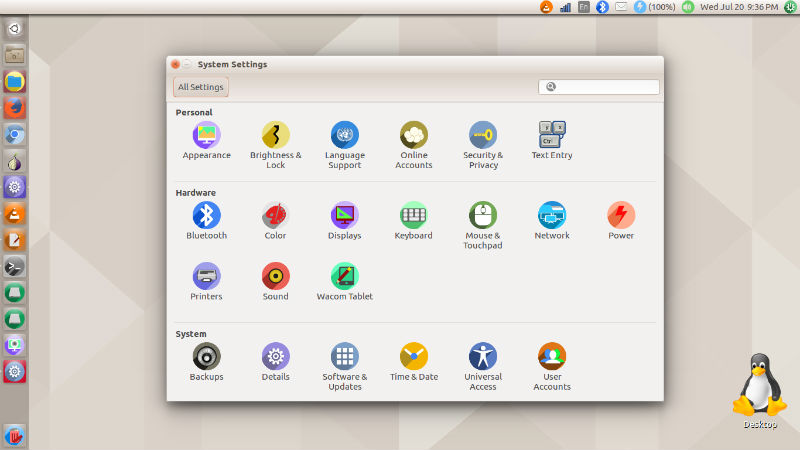Open the Ubuntu Dash launcher
Screen dimensions: 800x450
click(14, 29)
